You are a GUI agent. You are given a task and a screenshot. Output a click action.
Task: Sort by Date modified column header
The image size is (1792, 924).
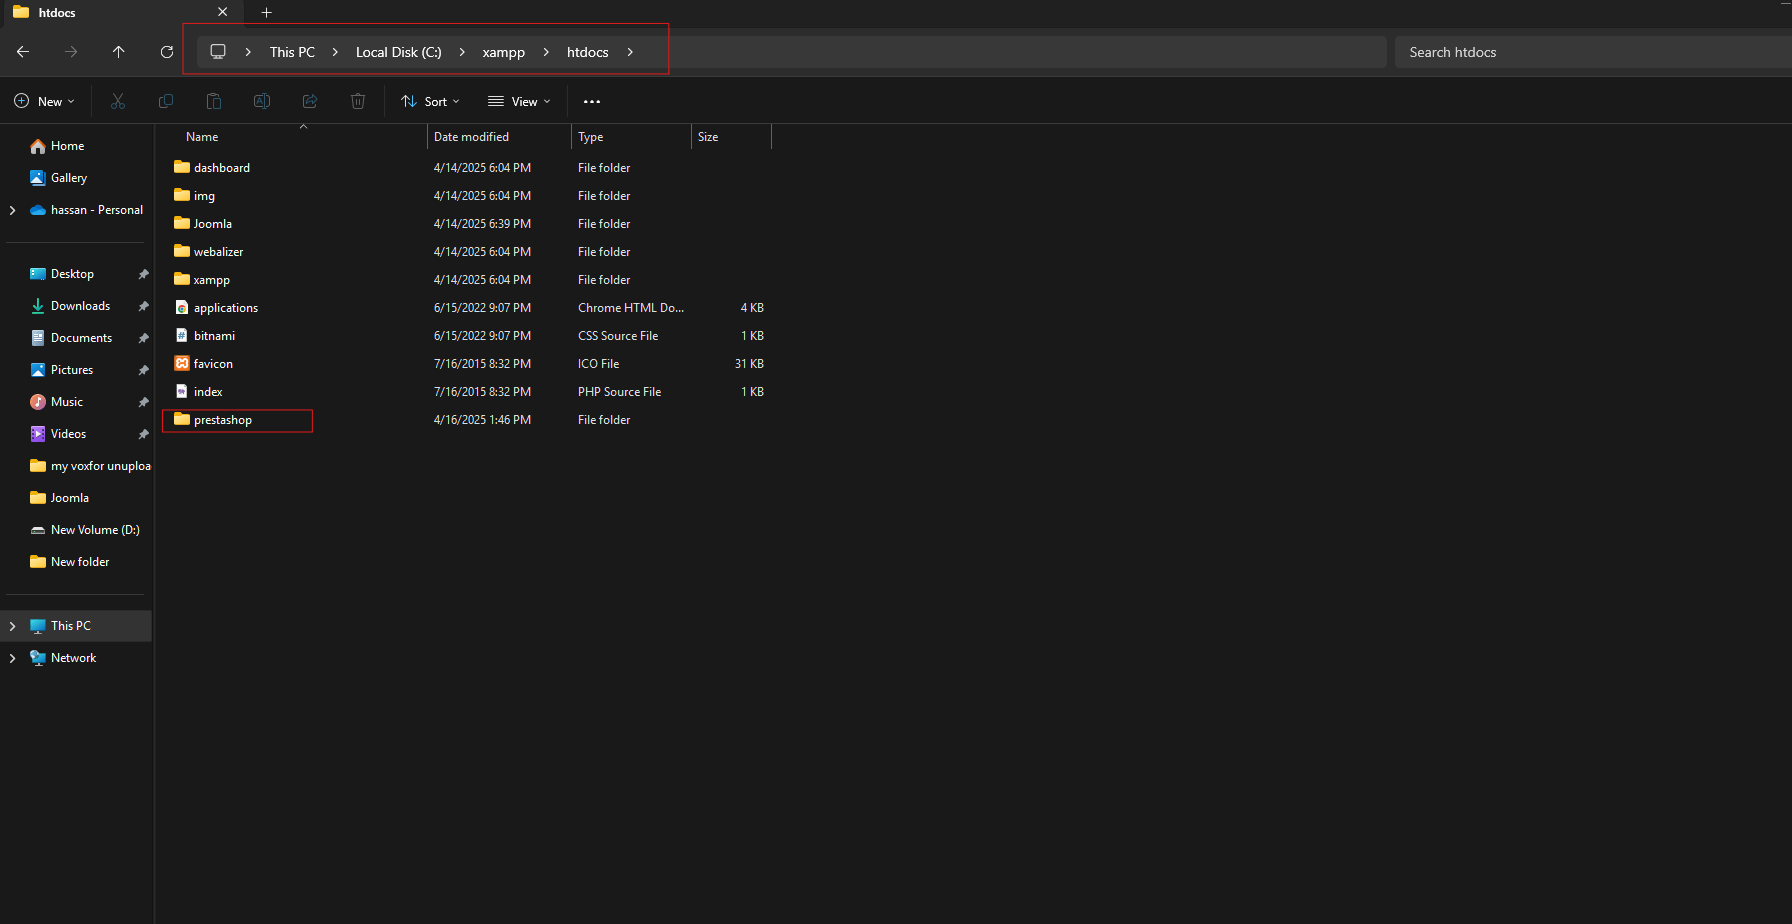471,137
